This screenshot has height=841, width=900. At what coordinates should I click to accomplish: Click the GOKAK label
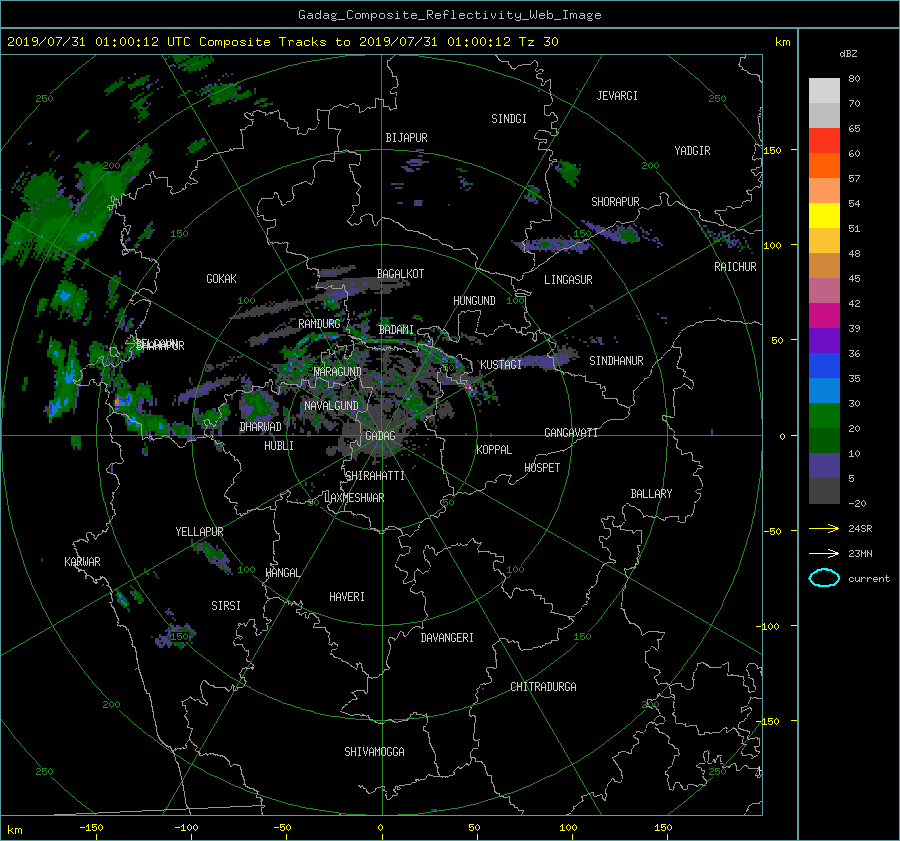pyautogui.click(x=221, y=278)
